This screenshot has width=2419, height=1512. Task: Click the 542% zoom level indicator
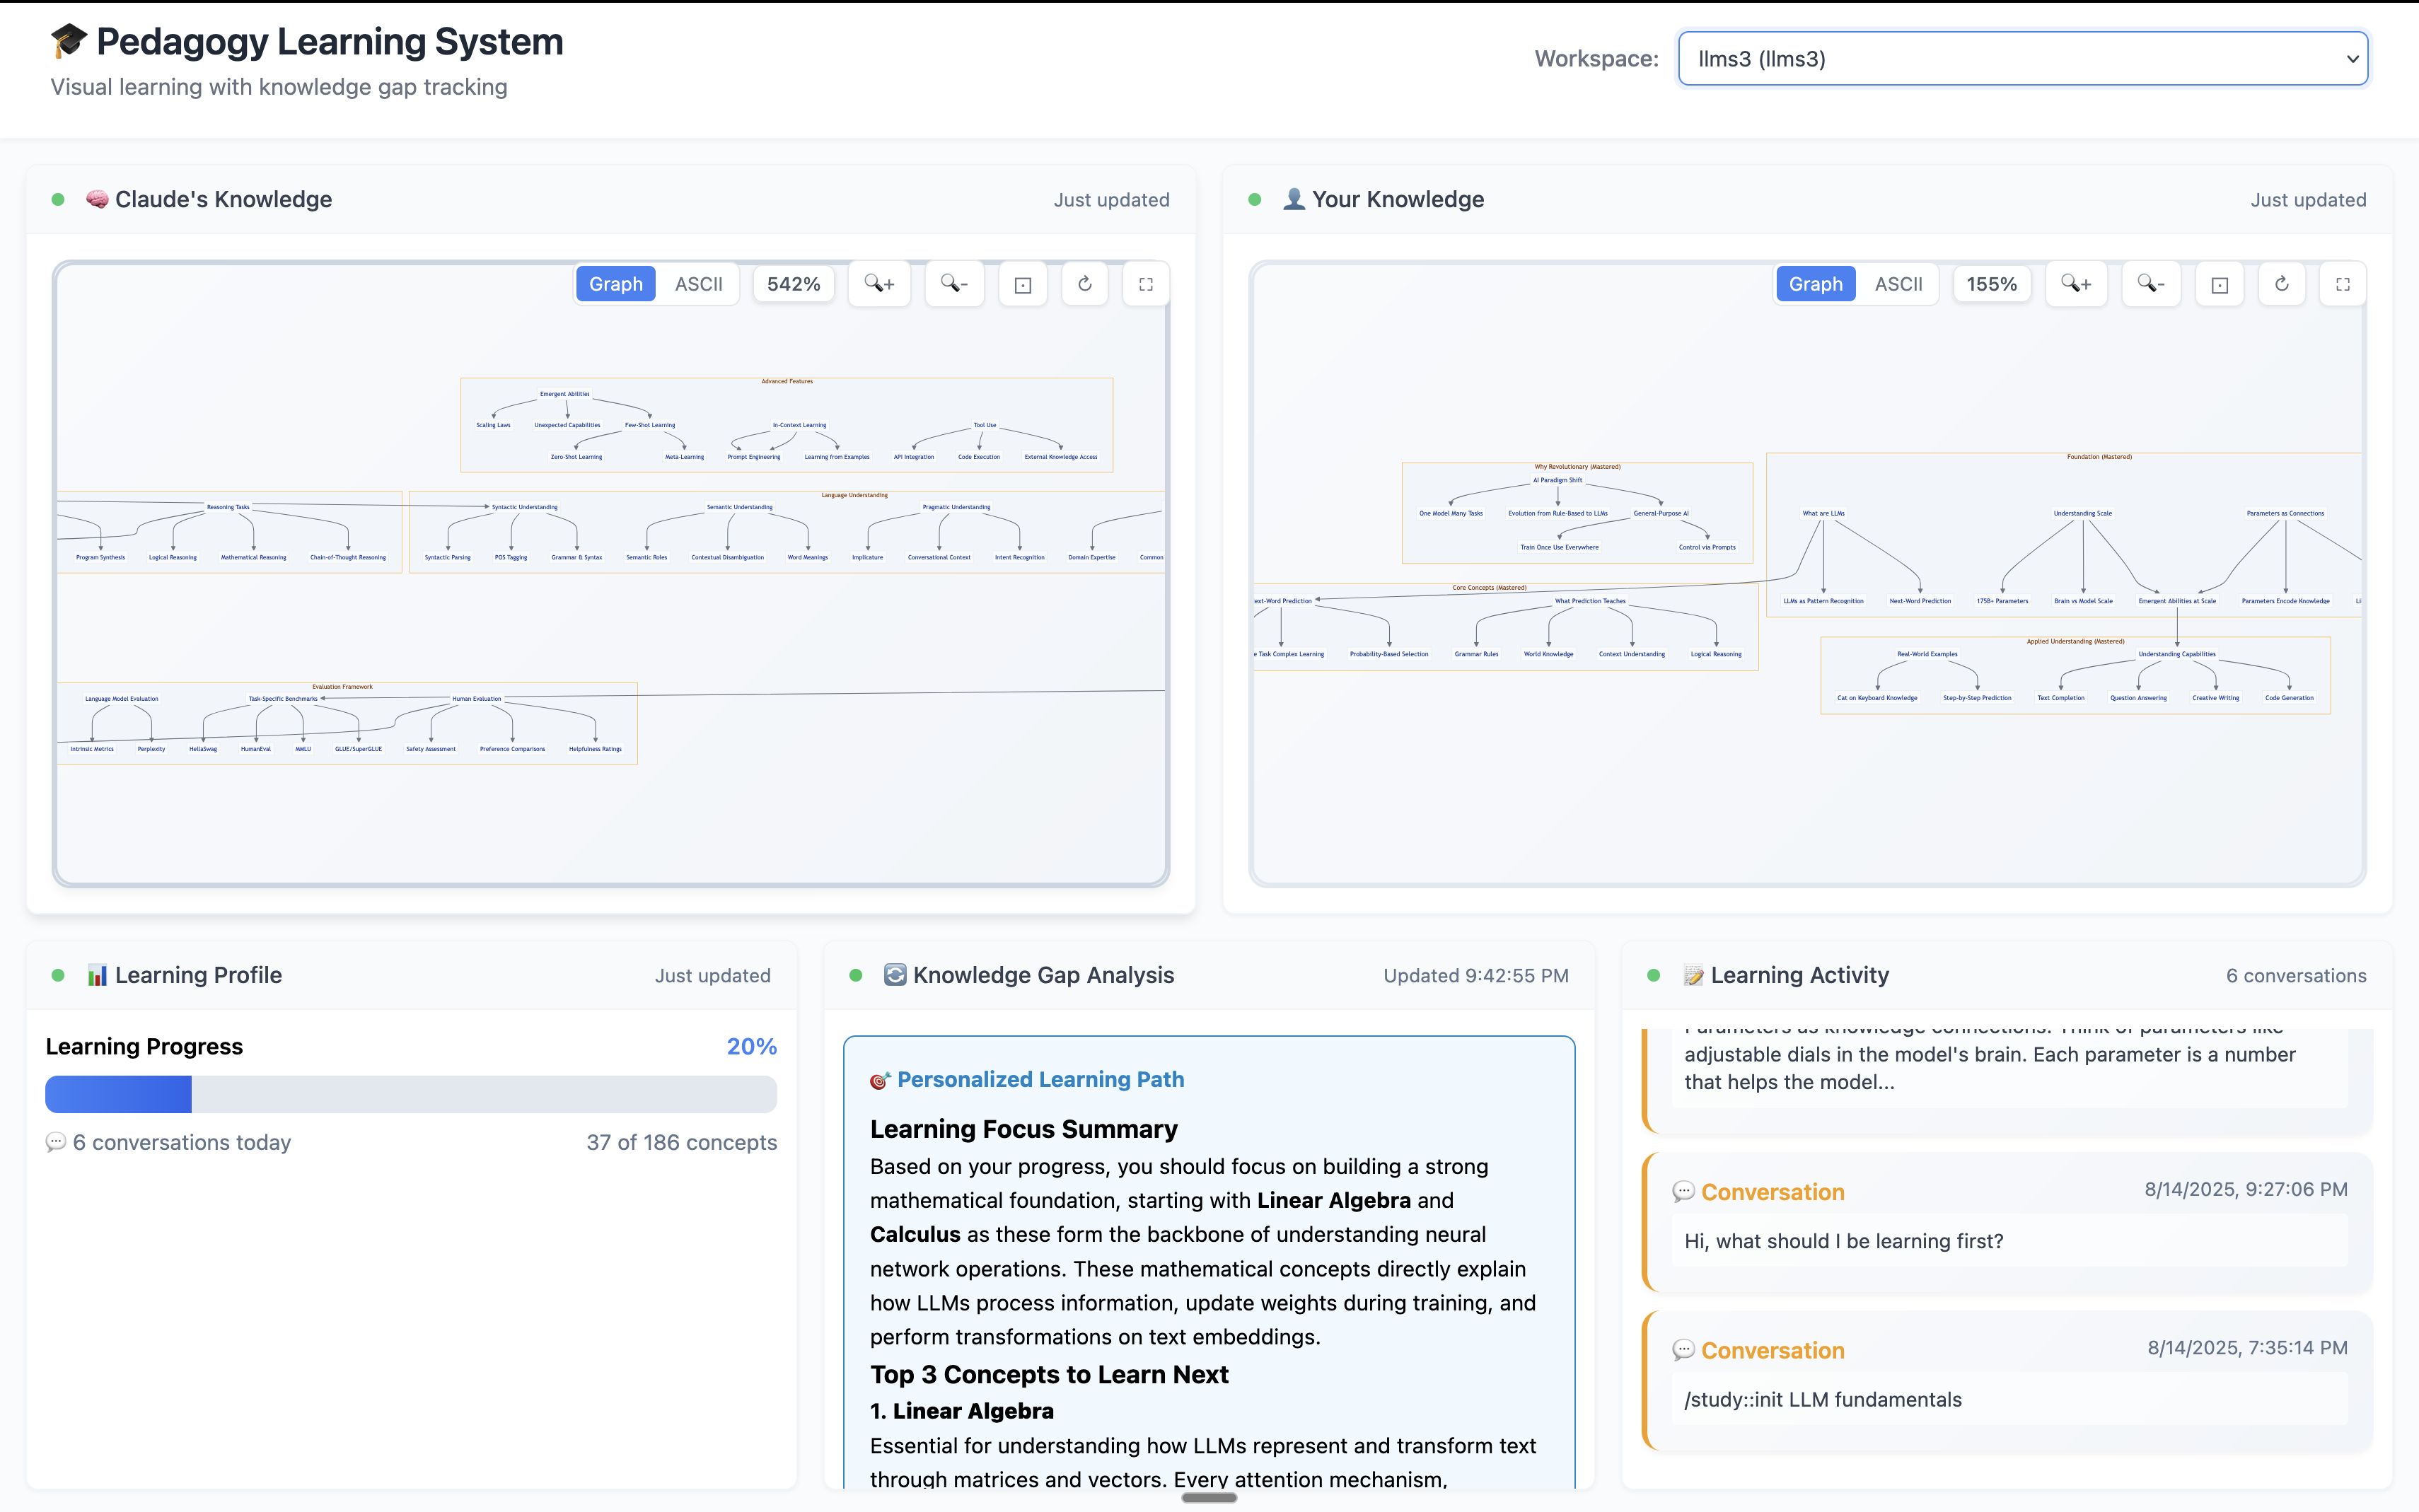(793, 284)
